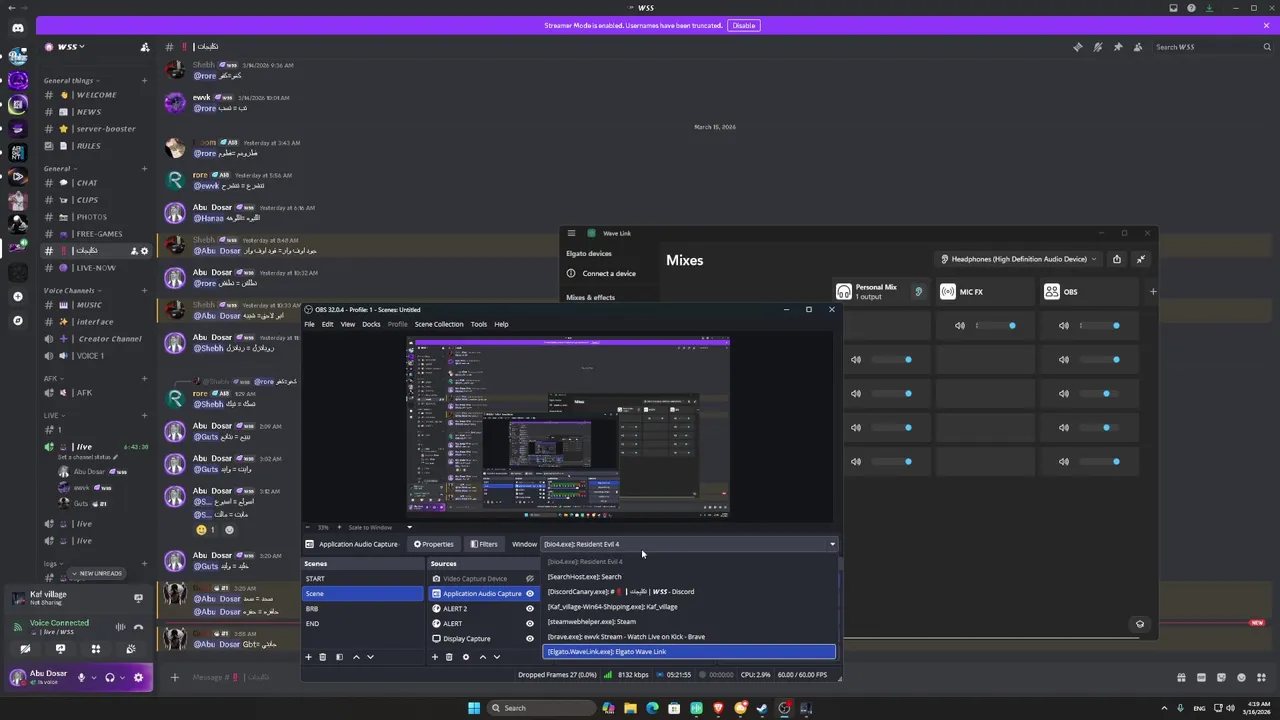
Task: Click the Wave Link share/export icon
Action: (1117, 259)
